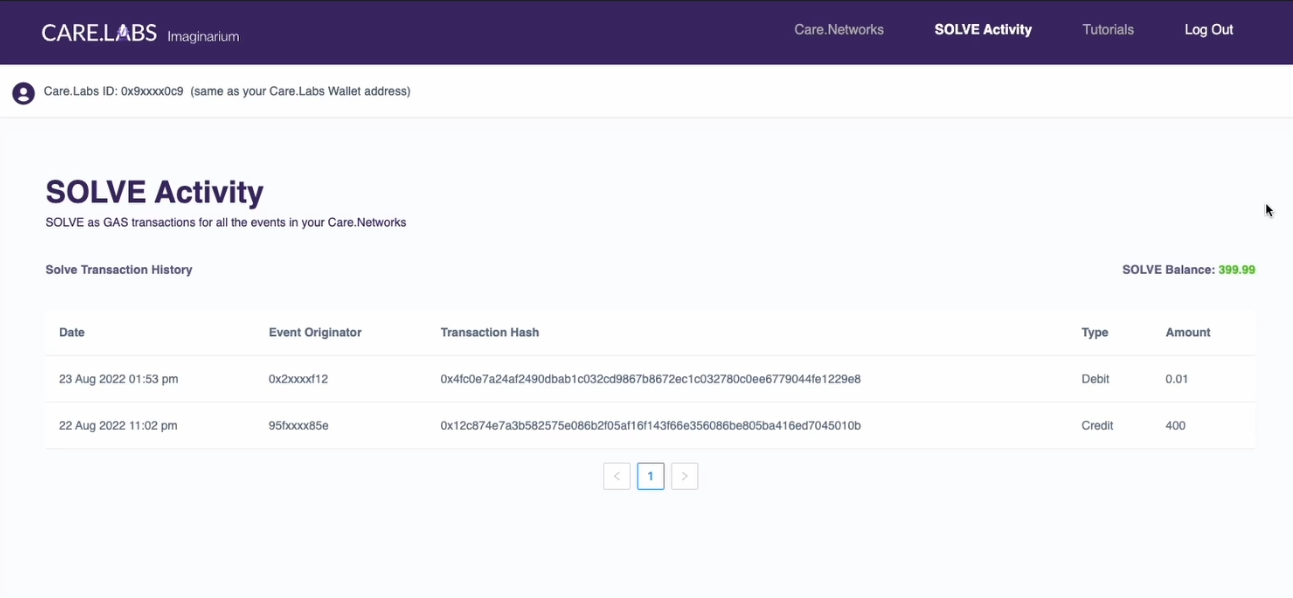The width and height of the screenshot is (1293, 598).
Task: Click the Amount column header
Action: coord(1187,332)
